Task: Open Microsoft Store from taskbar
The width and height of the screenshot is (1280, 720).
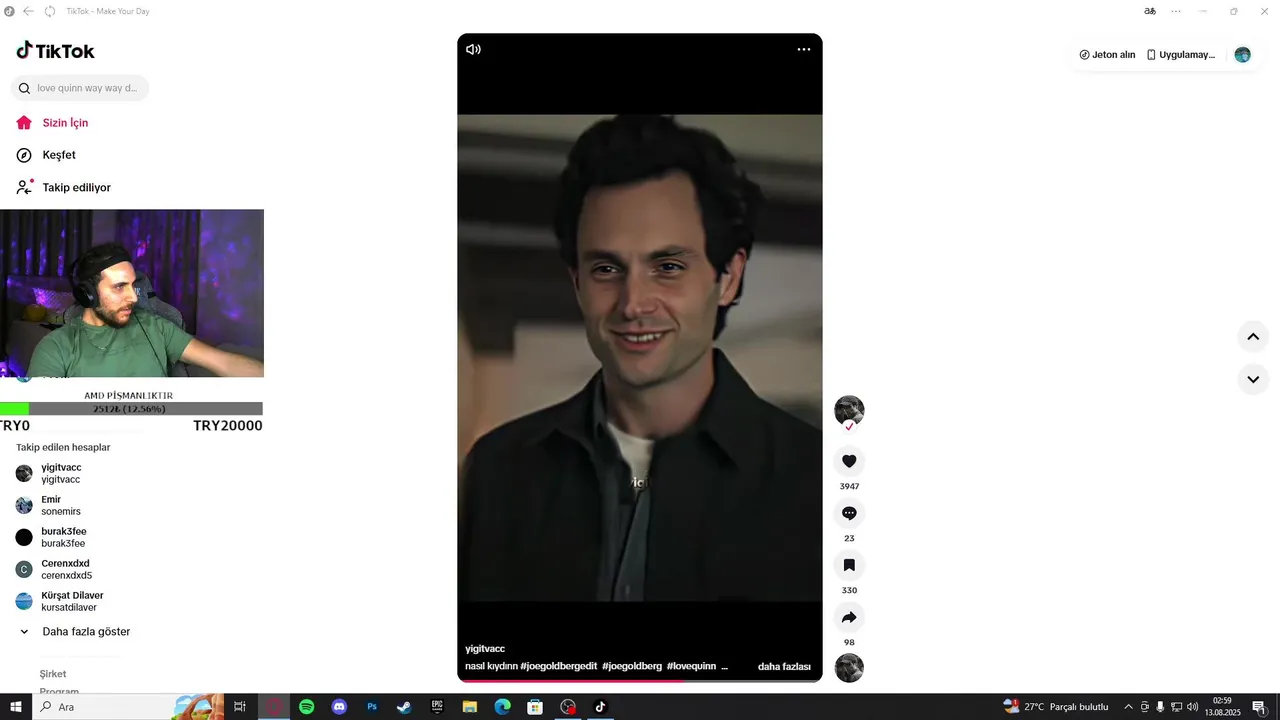Action: click(x=535, y=707)
